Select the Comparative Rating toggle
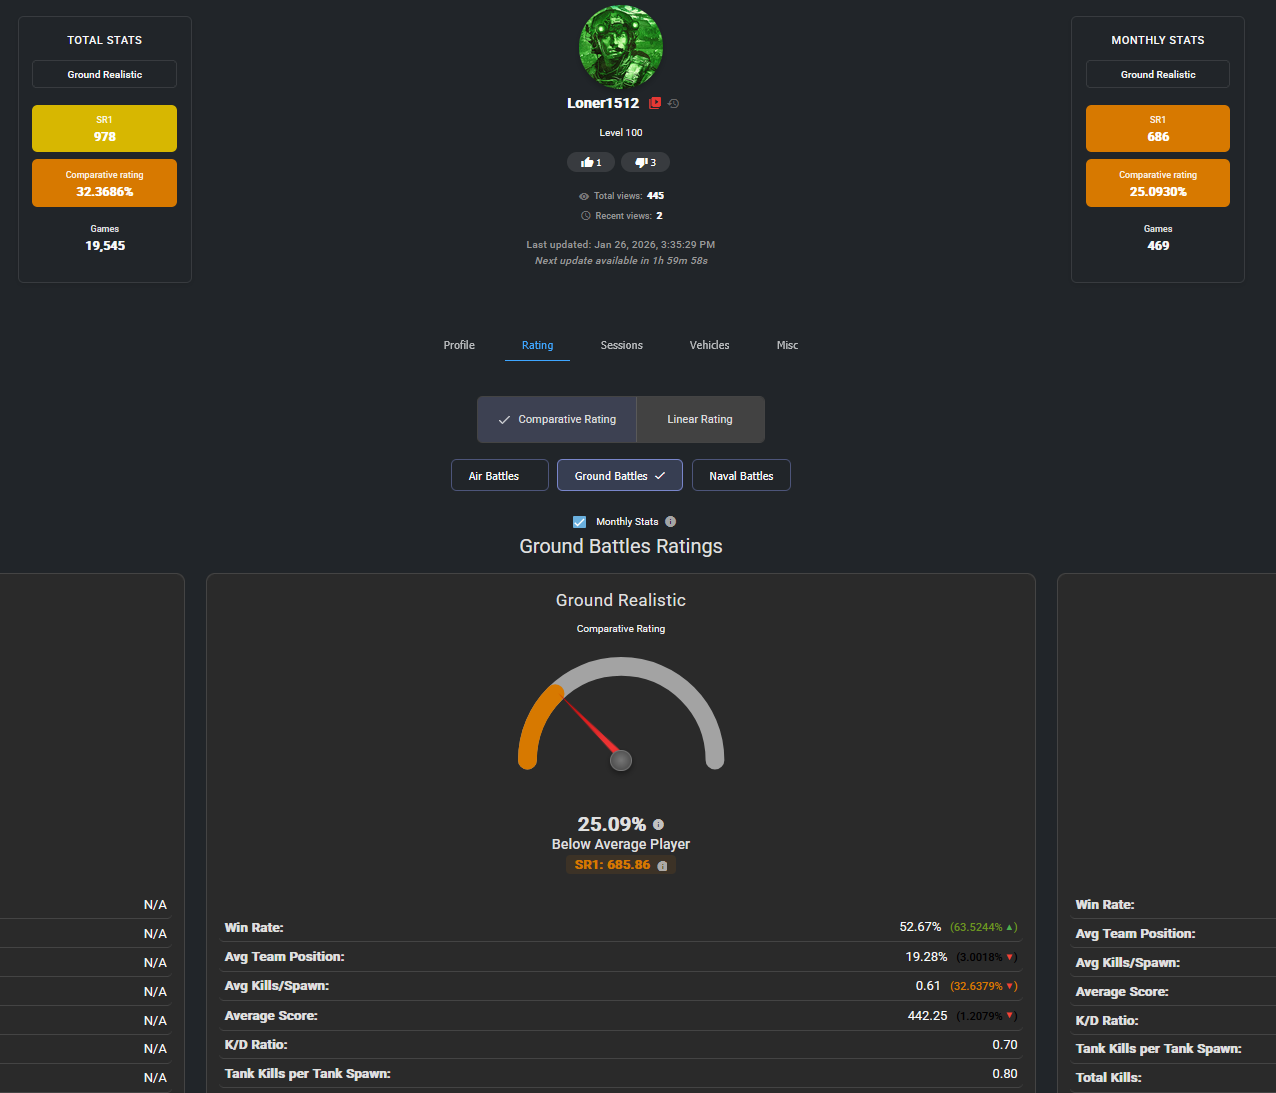The height and width of the screenshot is (1093, 1276). [x=557, y=419]
